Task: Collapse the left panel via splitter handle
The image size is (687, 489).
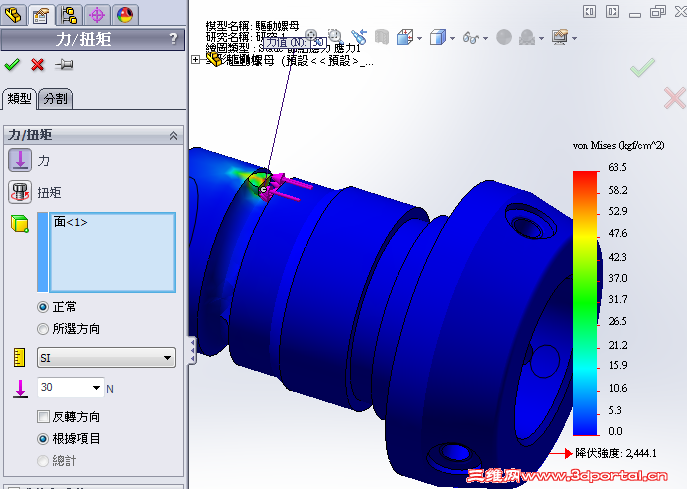Action: [x=192, y=351]
